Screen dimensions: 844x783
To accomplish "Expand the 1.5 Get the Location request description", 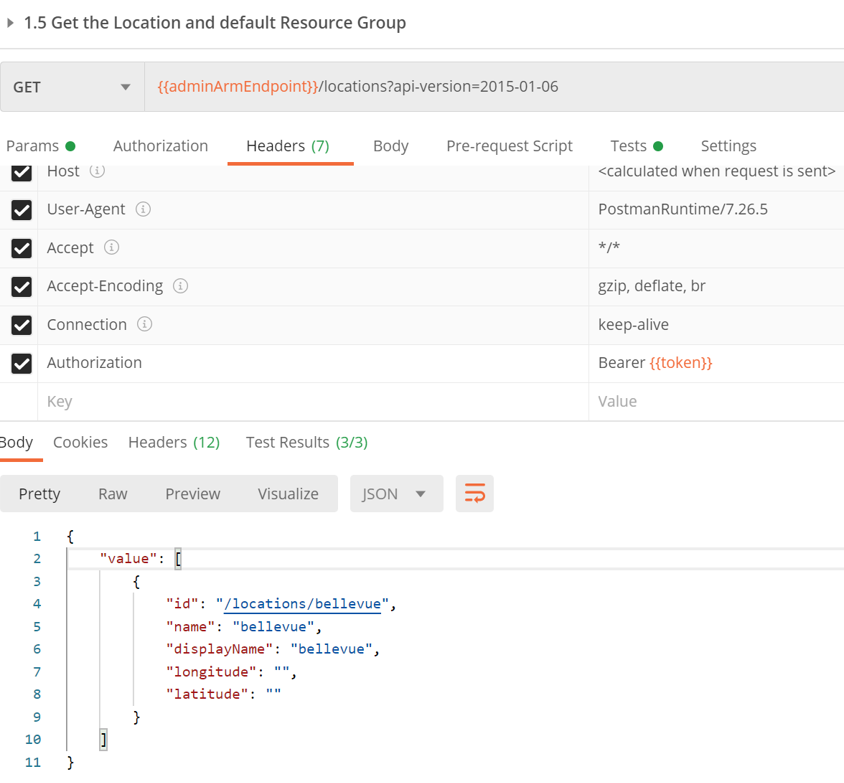I will pyautogui.click(x=10, y=23).
